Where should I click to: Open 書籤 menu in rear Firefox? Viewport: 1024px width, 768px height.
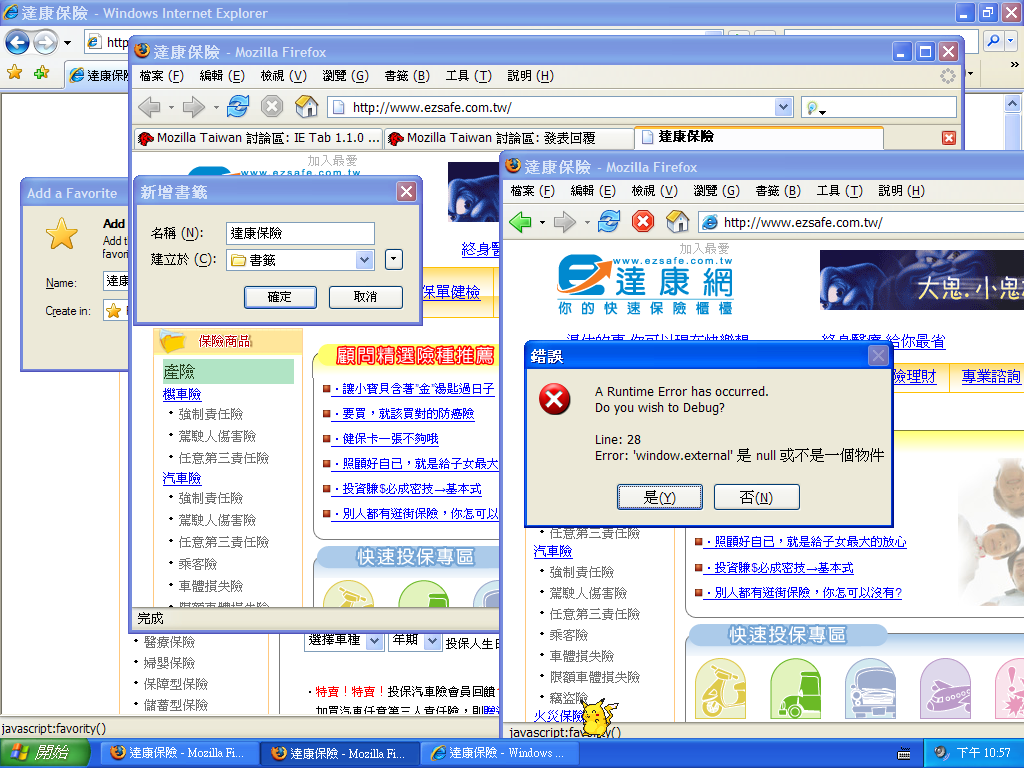coord(407,76)
